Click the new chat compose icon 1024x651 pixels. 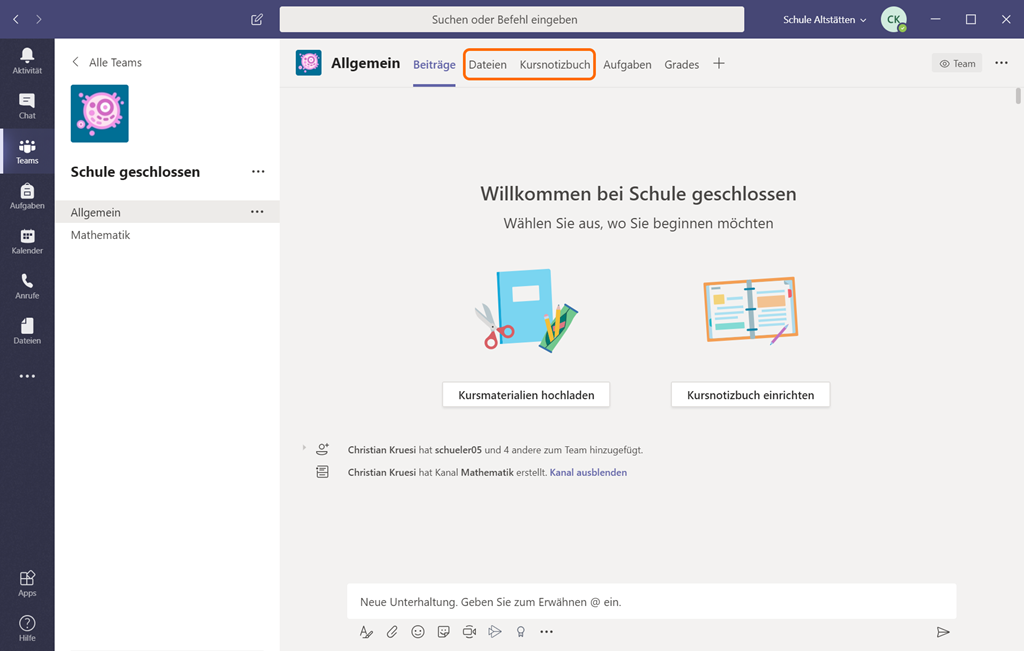257,19
